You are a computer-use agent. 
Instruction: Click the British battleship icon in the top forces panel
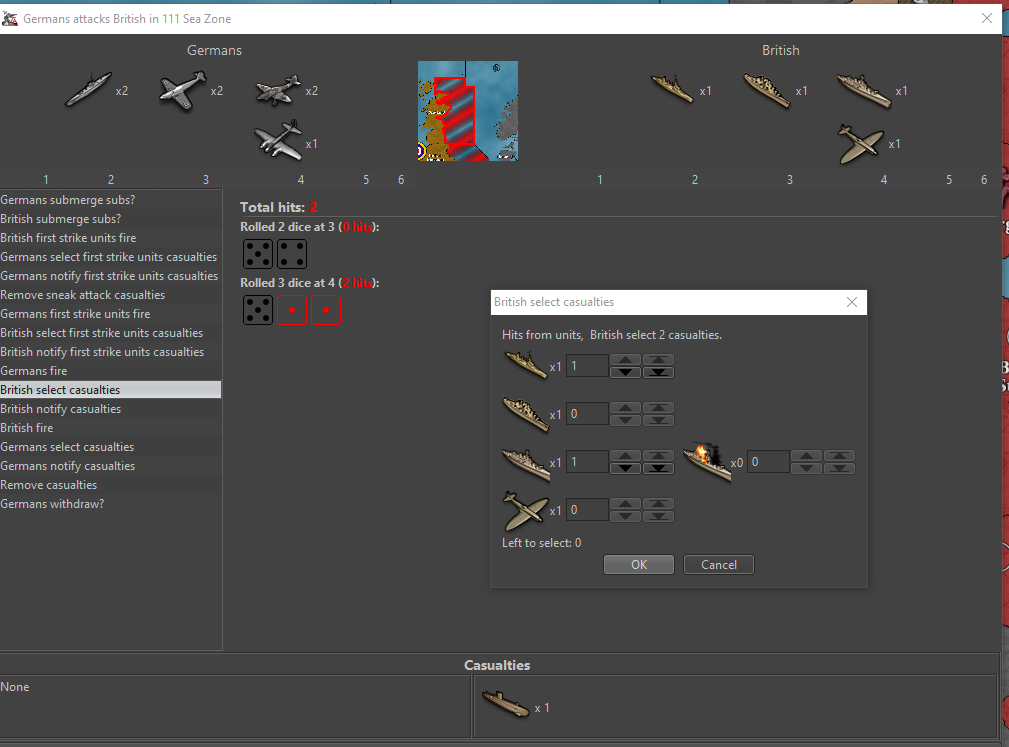pyautogui.click(x=863, y=90)
